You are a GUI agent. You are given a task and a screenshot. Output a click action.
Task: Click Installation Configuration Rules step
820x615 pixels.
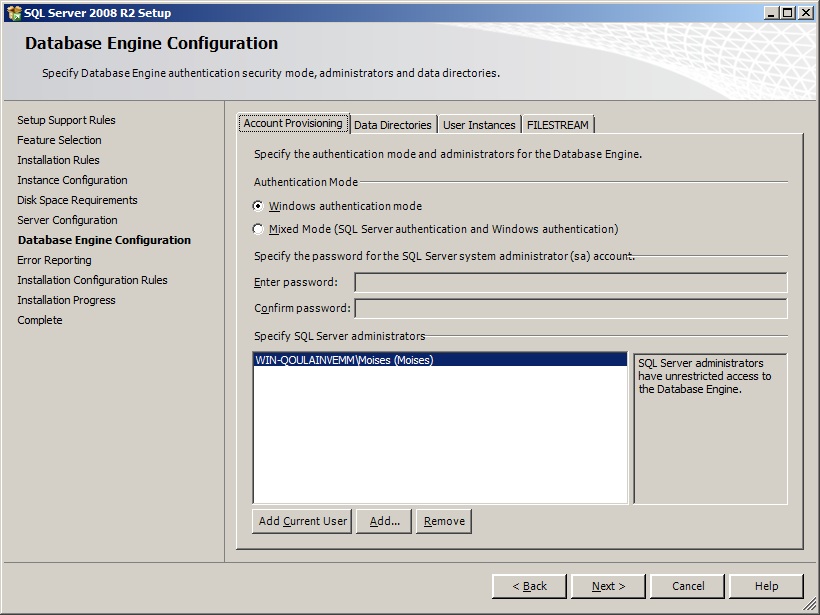click(x=92, y=280)
